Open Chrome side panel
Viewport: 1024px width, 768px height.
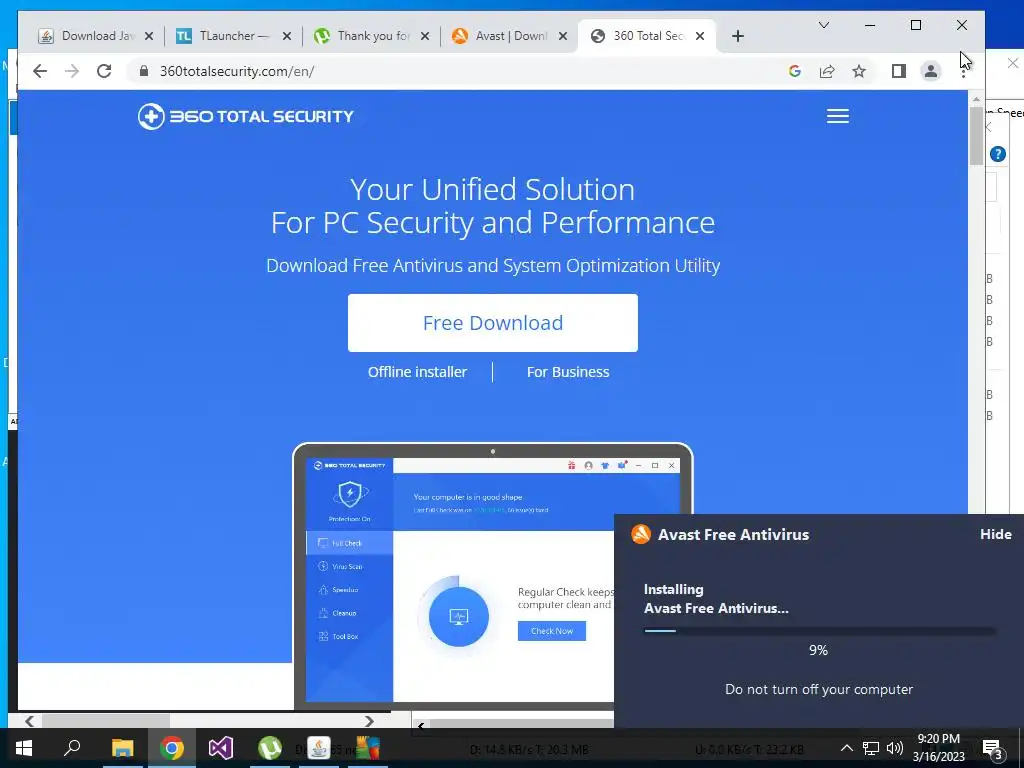pos(899,71)
